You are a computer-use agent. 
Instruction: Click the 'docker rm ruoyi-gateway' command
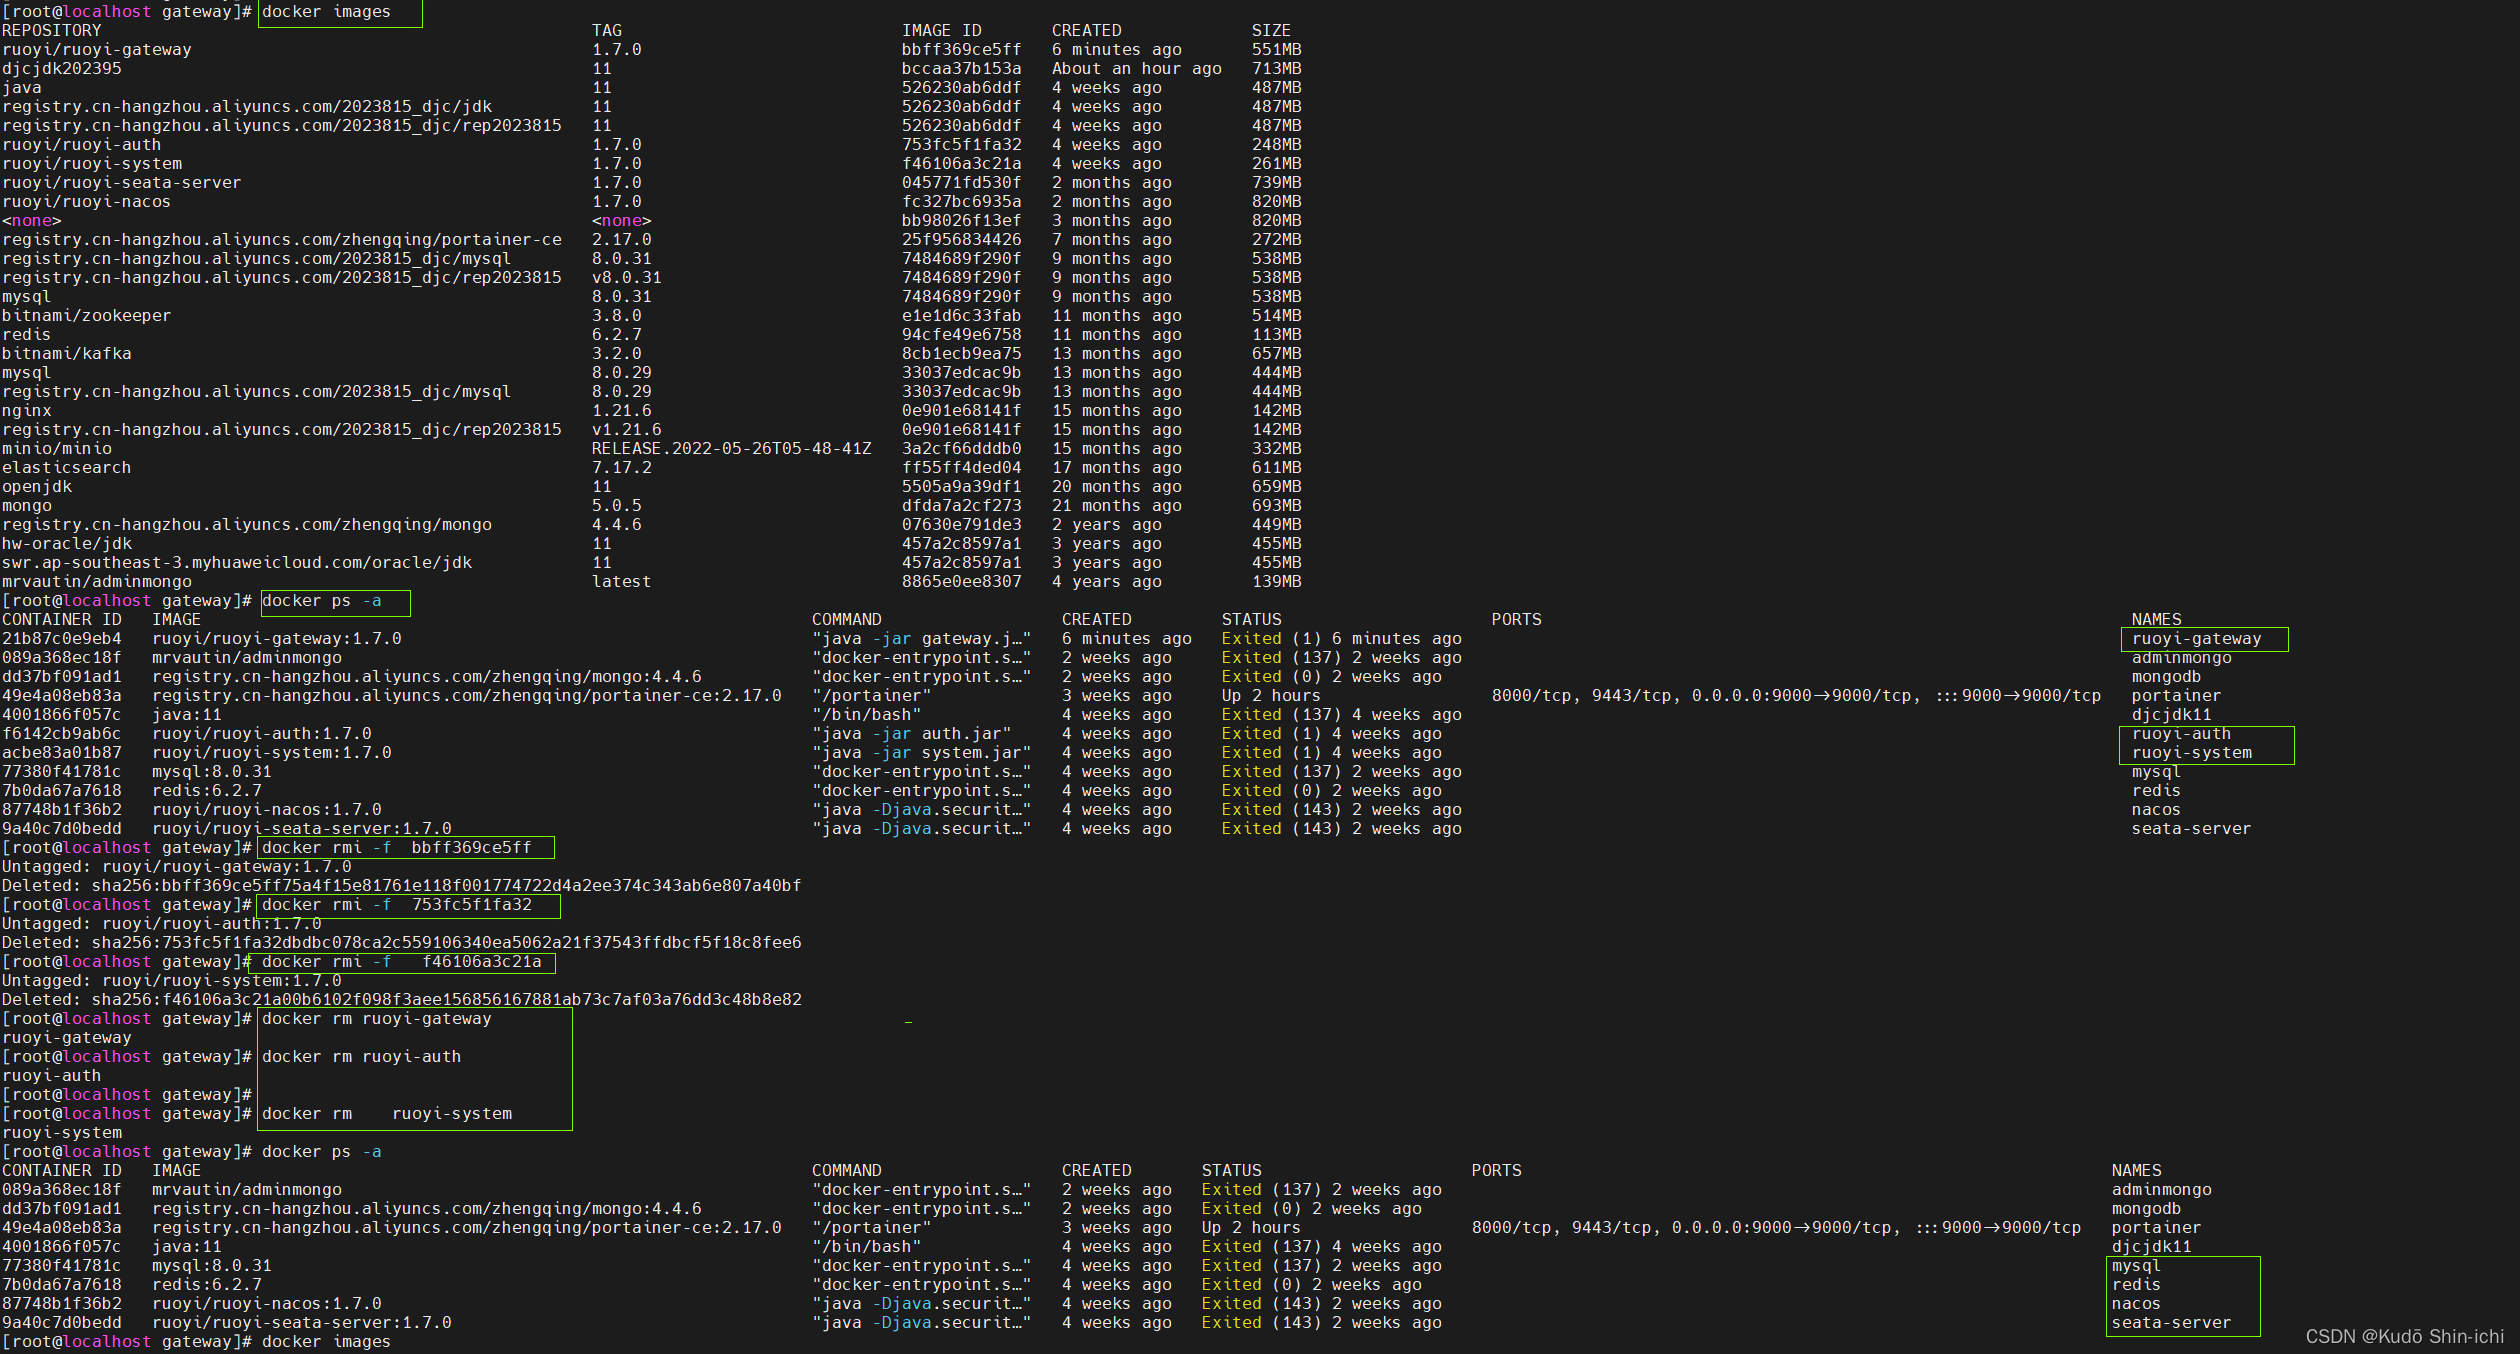pos(377,1019)
